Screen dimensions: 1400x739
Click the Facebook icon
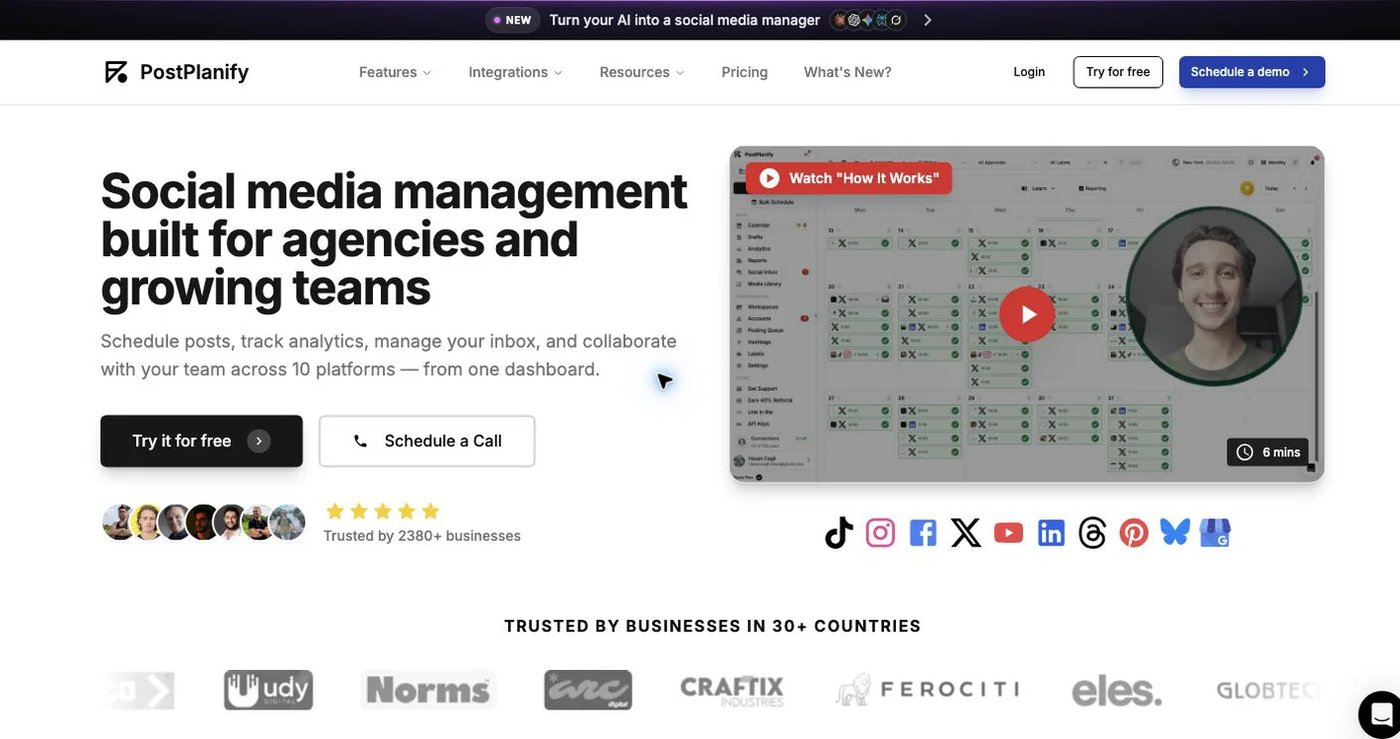923,533
